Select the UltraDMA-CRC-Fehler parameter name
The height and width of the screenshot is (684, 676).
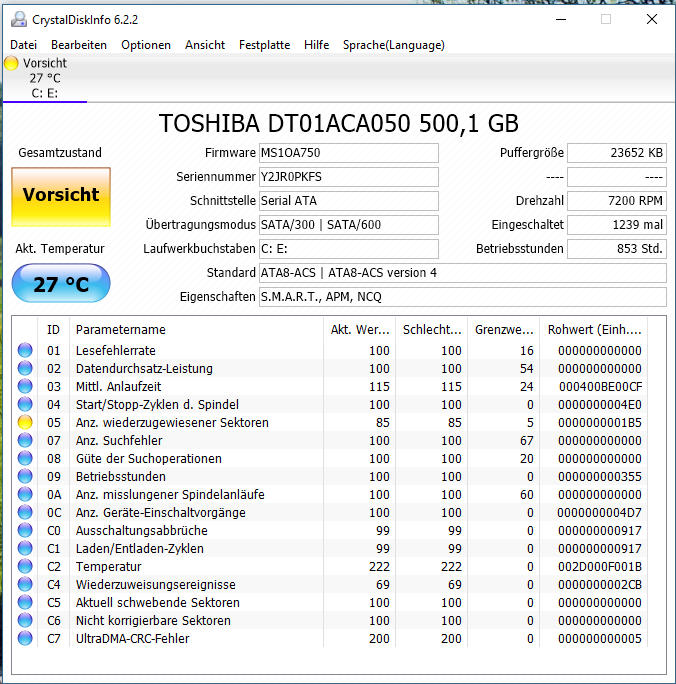click(x=133, y=639)
